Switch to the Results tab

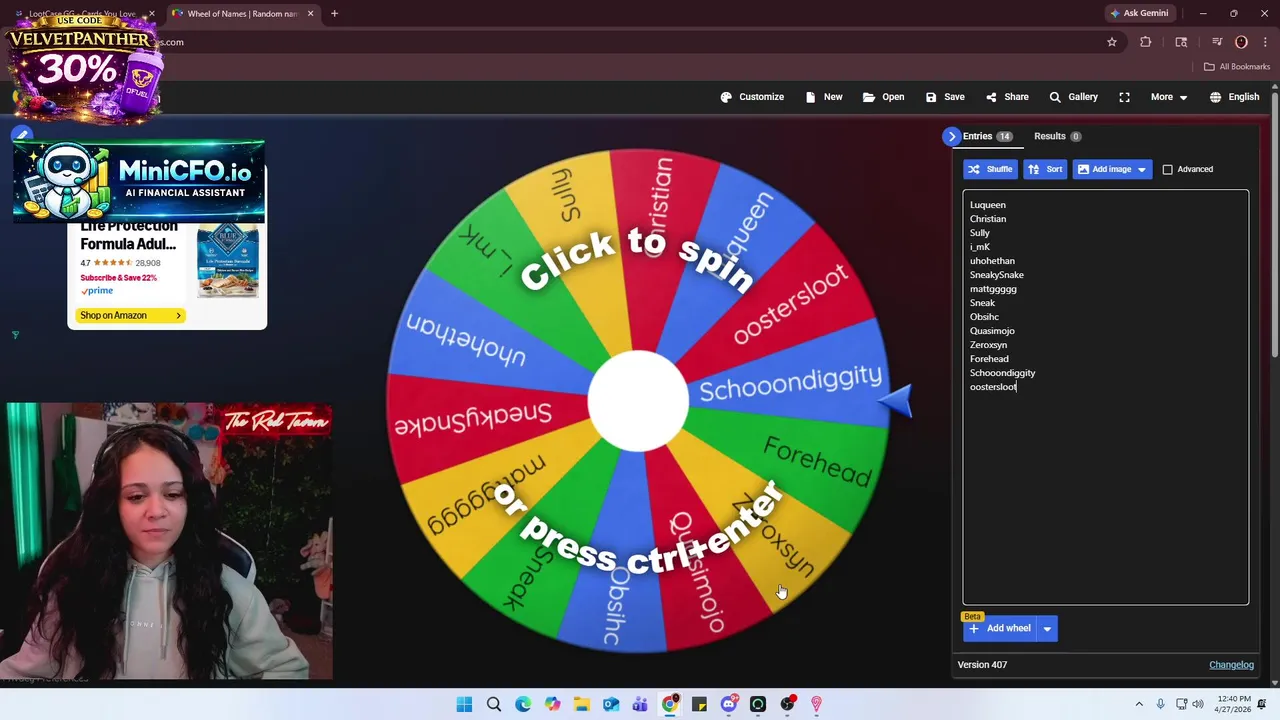click(x=1057, y=136)
